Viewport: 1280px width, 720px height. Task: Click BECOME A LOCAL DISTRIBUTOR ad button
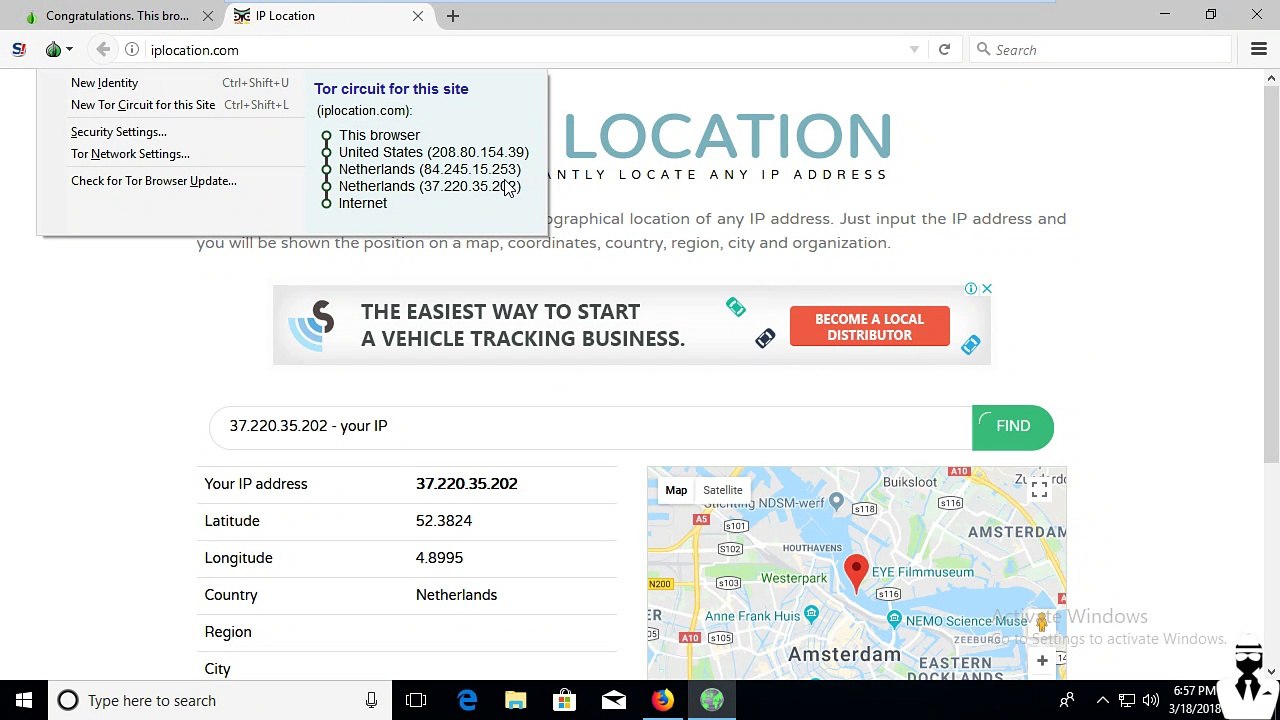869,327
